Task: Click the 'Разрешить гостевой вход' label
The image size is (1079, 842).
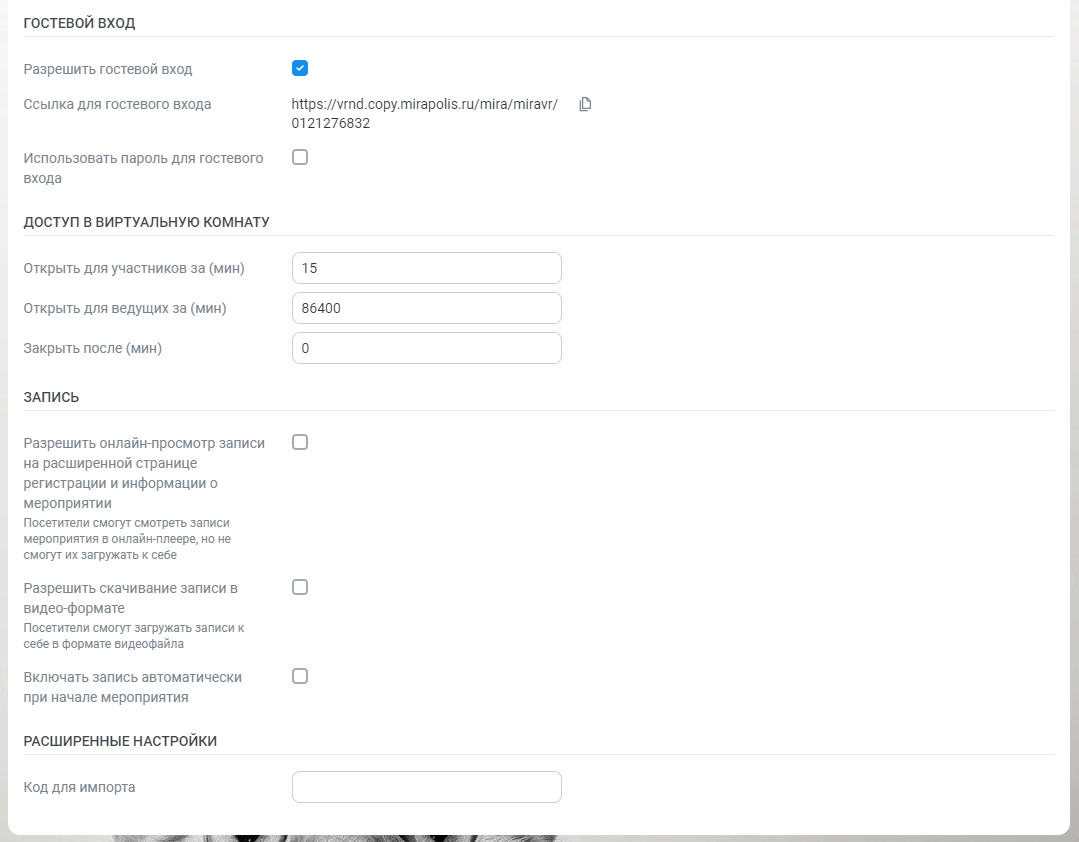Action: 108,69
